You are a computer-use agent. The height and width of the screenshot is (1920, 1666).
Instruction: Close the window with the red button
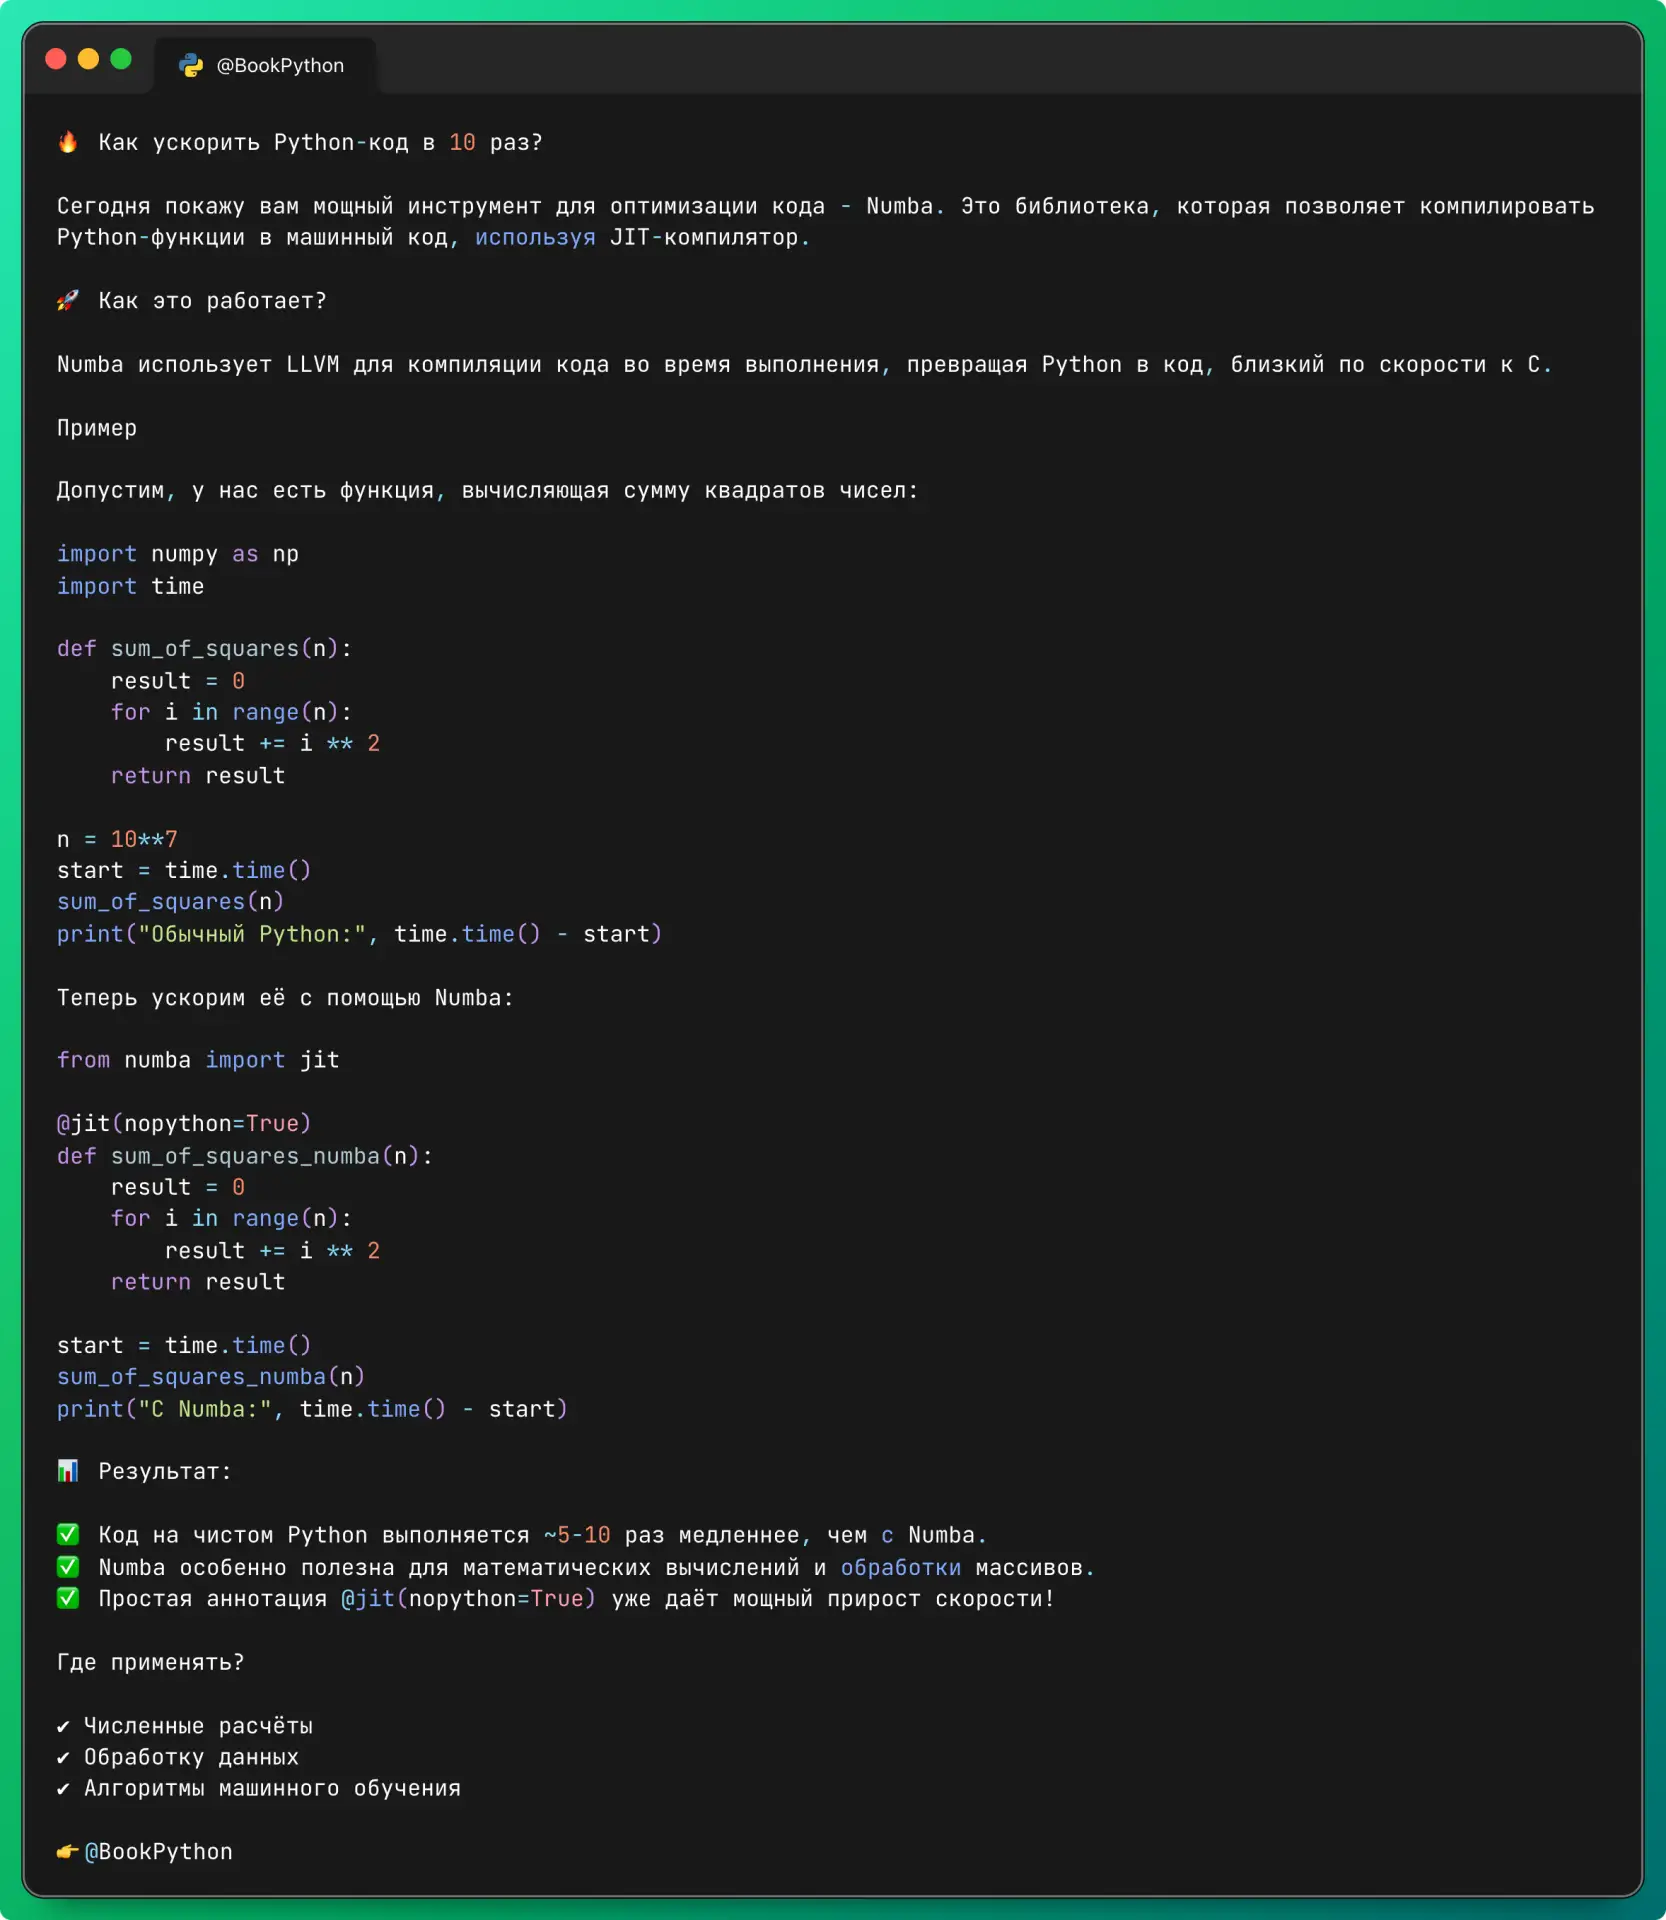pos(56,59)
